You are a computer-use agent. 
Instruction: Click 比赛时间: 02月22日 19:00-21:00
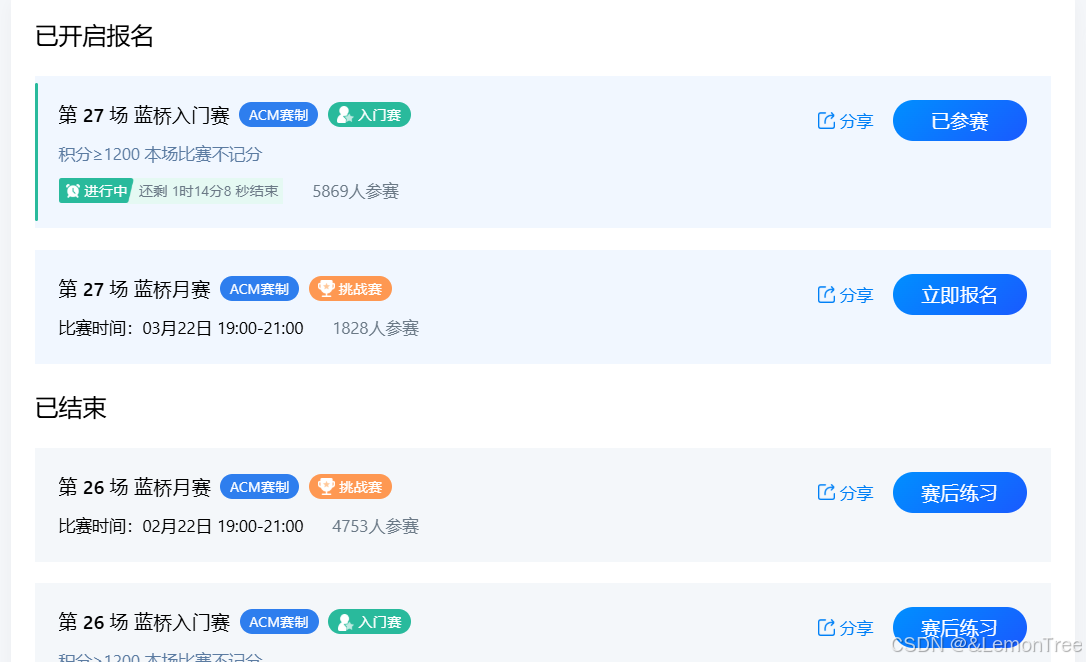[181, 526]
